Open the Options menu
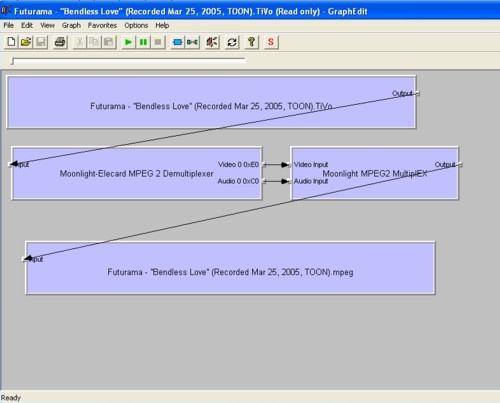 tap(136, 25)
